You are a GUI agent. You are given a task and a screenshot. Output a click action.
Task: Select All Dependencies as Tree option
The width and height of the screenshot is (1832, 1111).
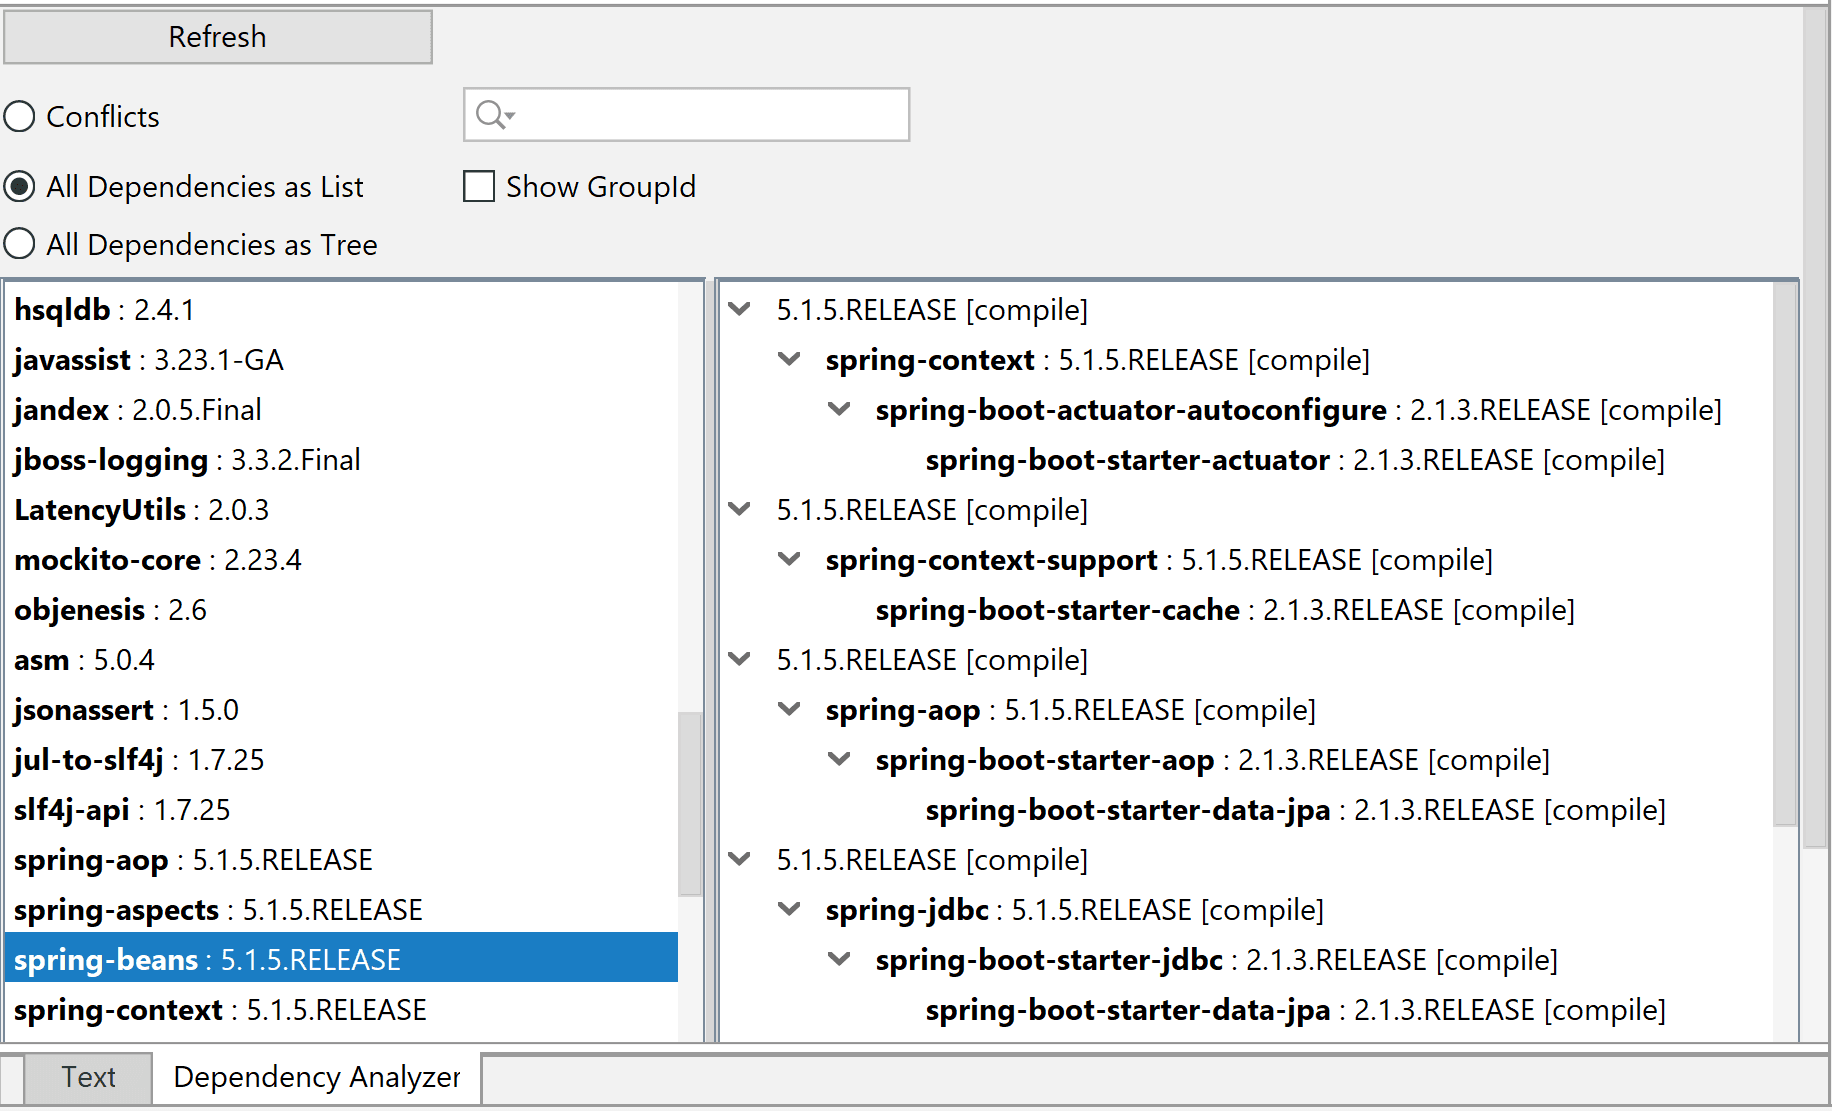(x=20, y=244)
